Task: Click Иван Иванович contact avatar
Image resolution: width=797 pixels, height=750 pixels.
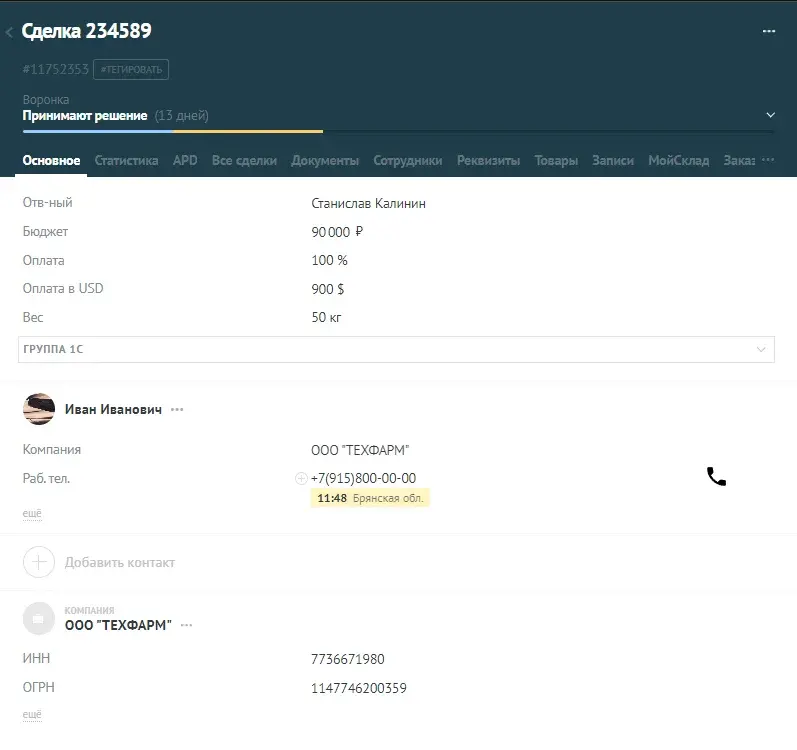Action: (x=39, y=409)
